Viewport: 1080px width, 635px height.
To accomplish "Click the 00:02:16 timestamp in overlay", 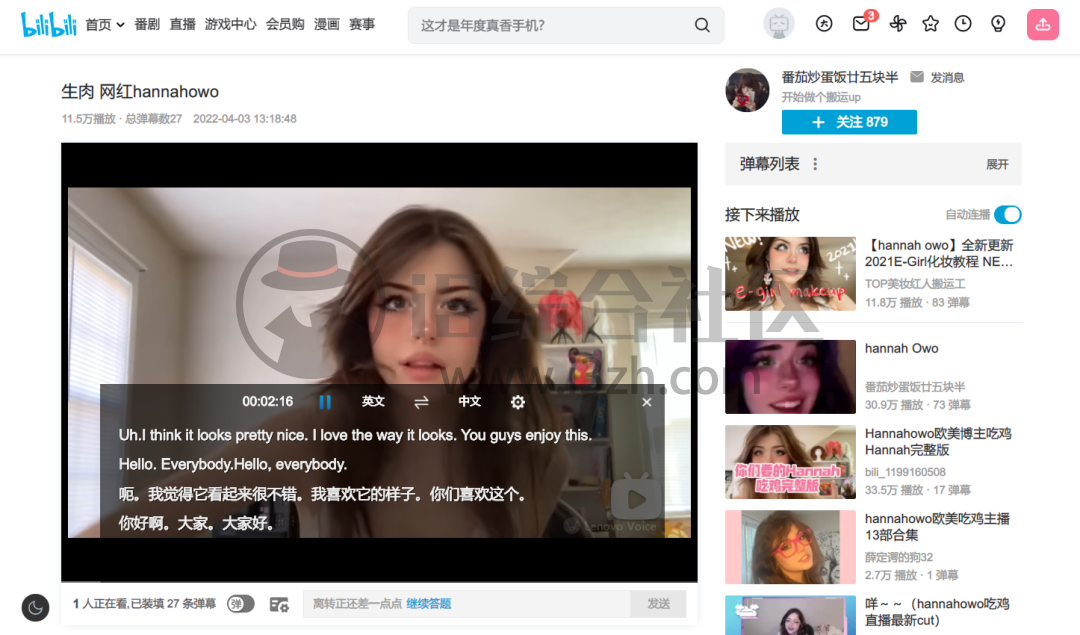I will [267, 402].
